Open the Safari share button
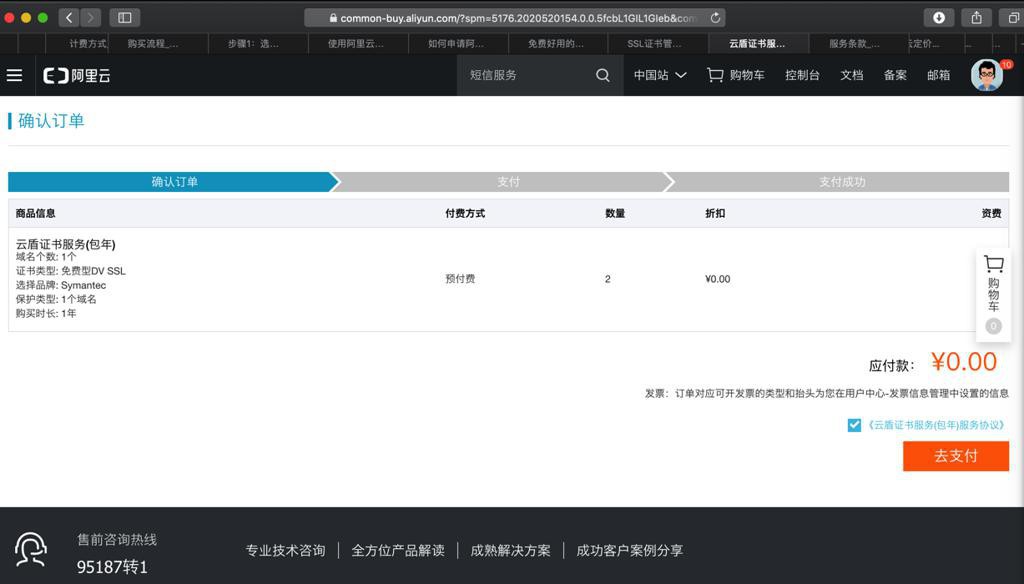This screenshot has height=584, width=1024. [x=976, y=18]
